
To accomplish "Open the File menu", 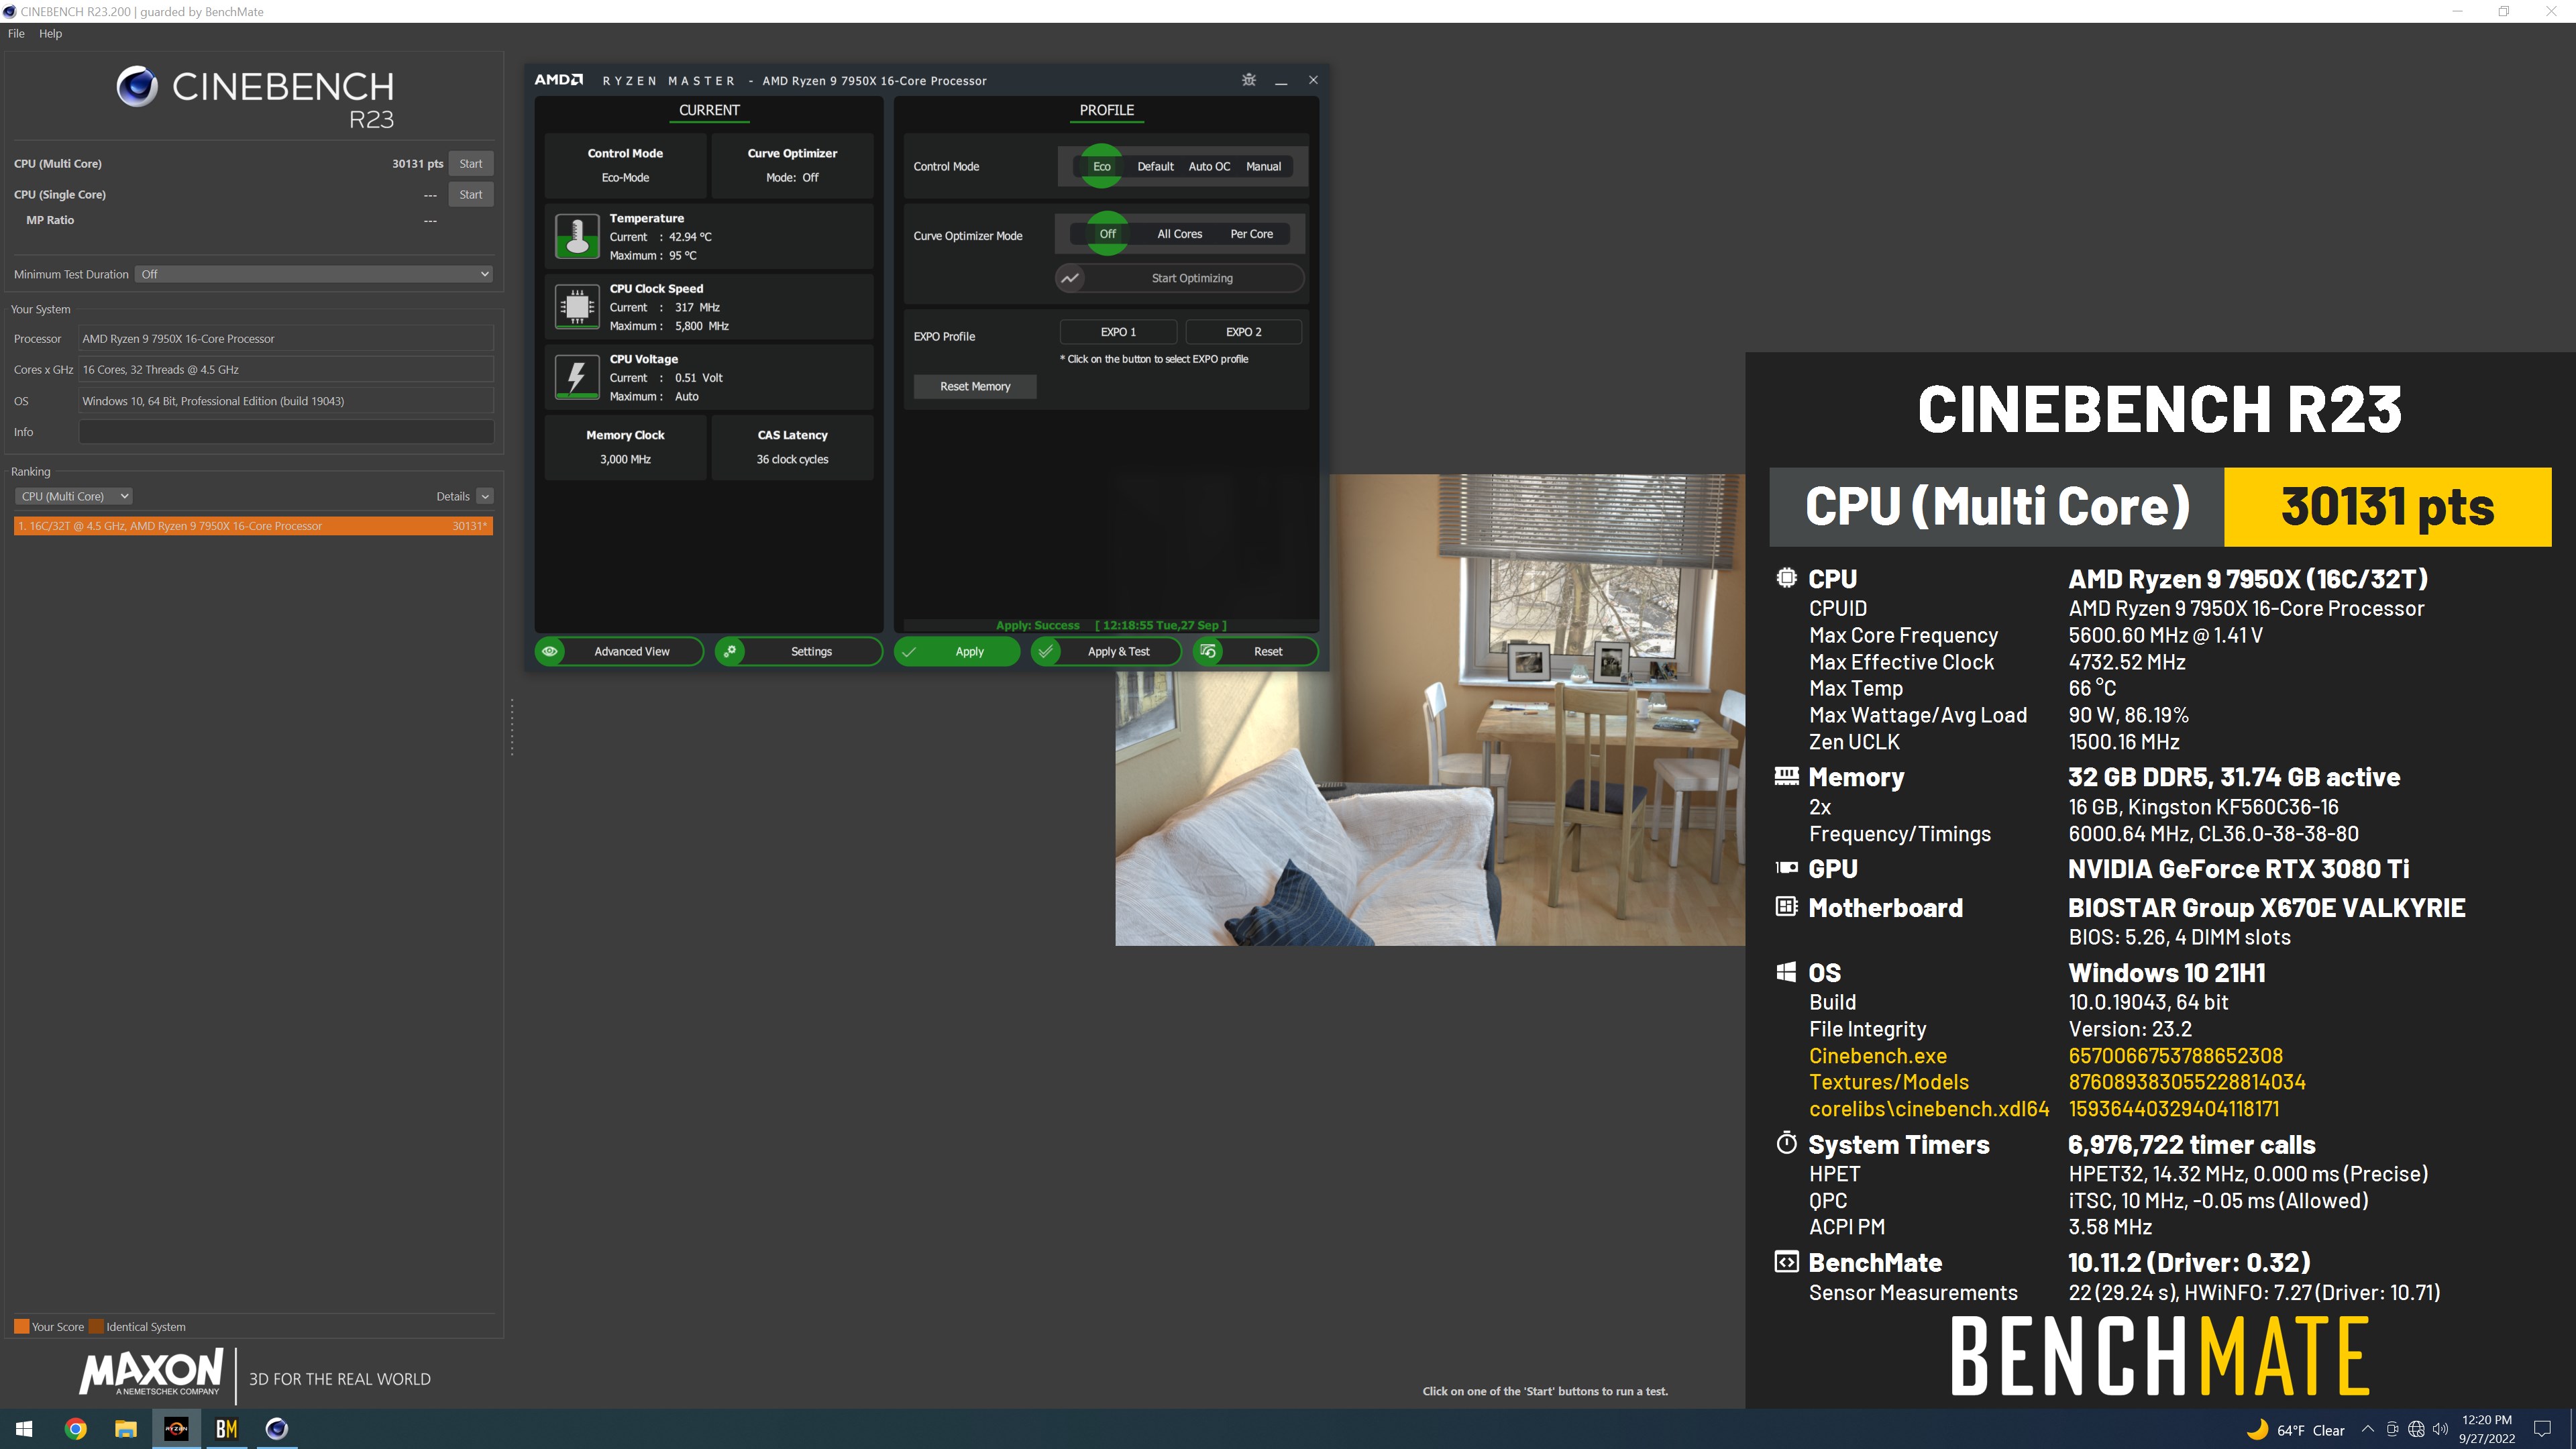I will (x=16, y=33).
